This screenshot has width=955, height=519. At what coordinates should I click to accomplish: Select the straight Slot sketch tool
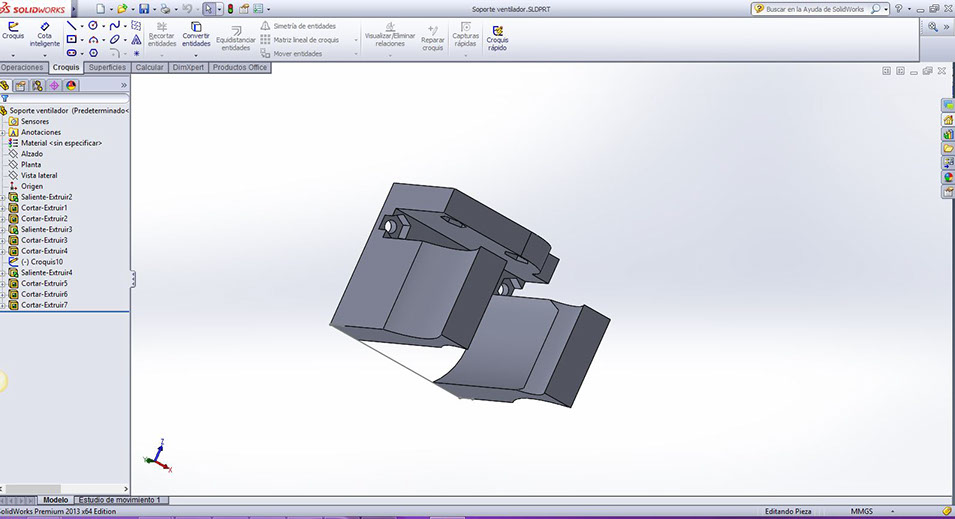[71, 53]
